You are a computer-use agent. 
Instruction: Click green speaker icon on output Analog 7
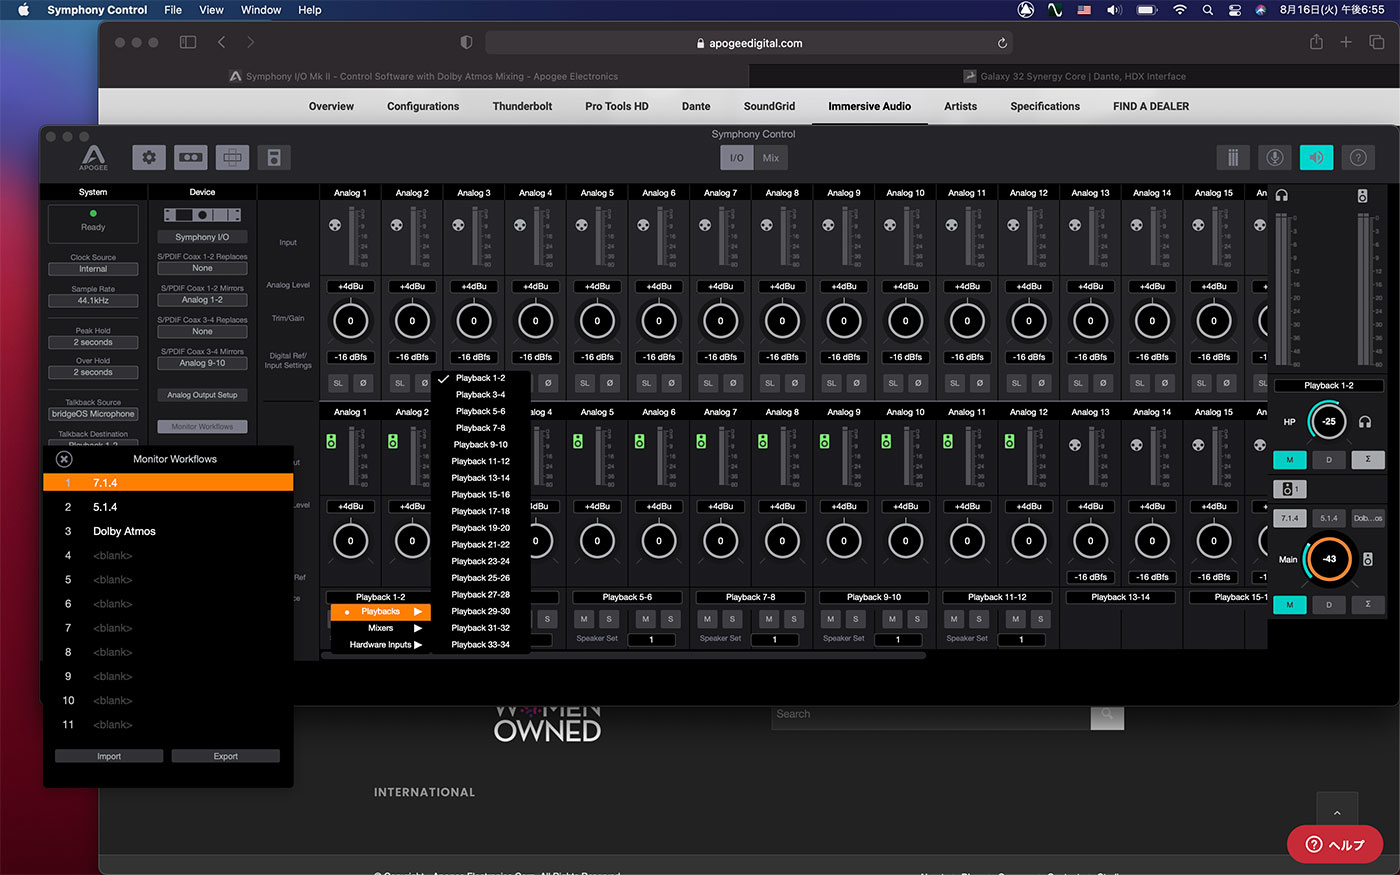pyautogui.click(x=701, y=441)
